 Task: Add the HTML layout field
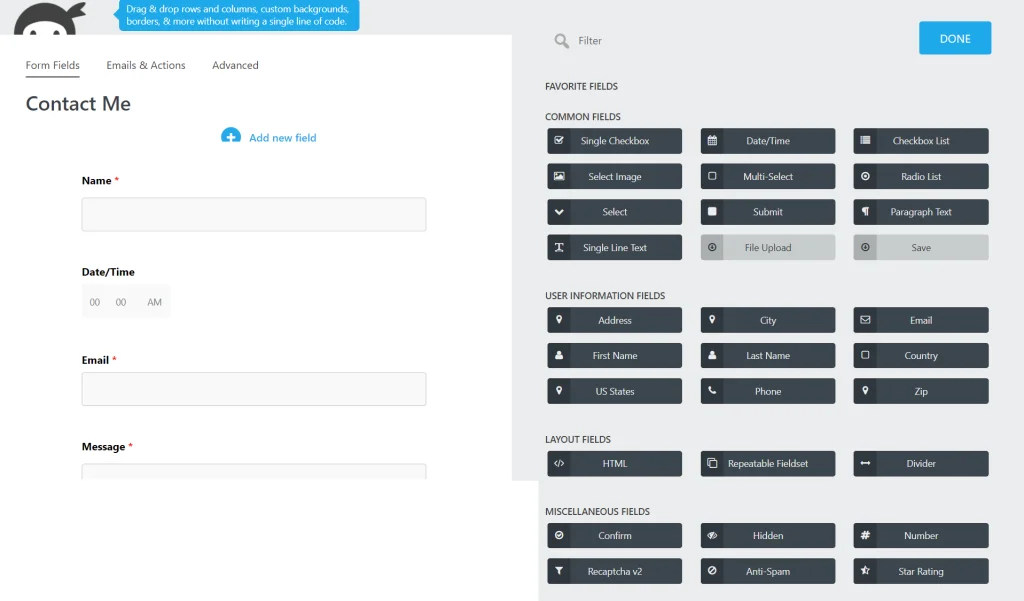coord(614,464)
